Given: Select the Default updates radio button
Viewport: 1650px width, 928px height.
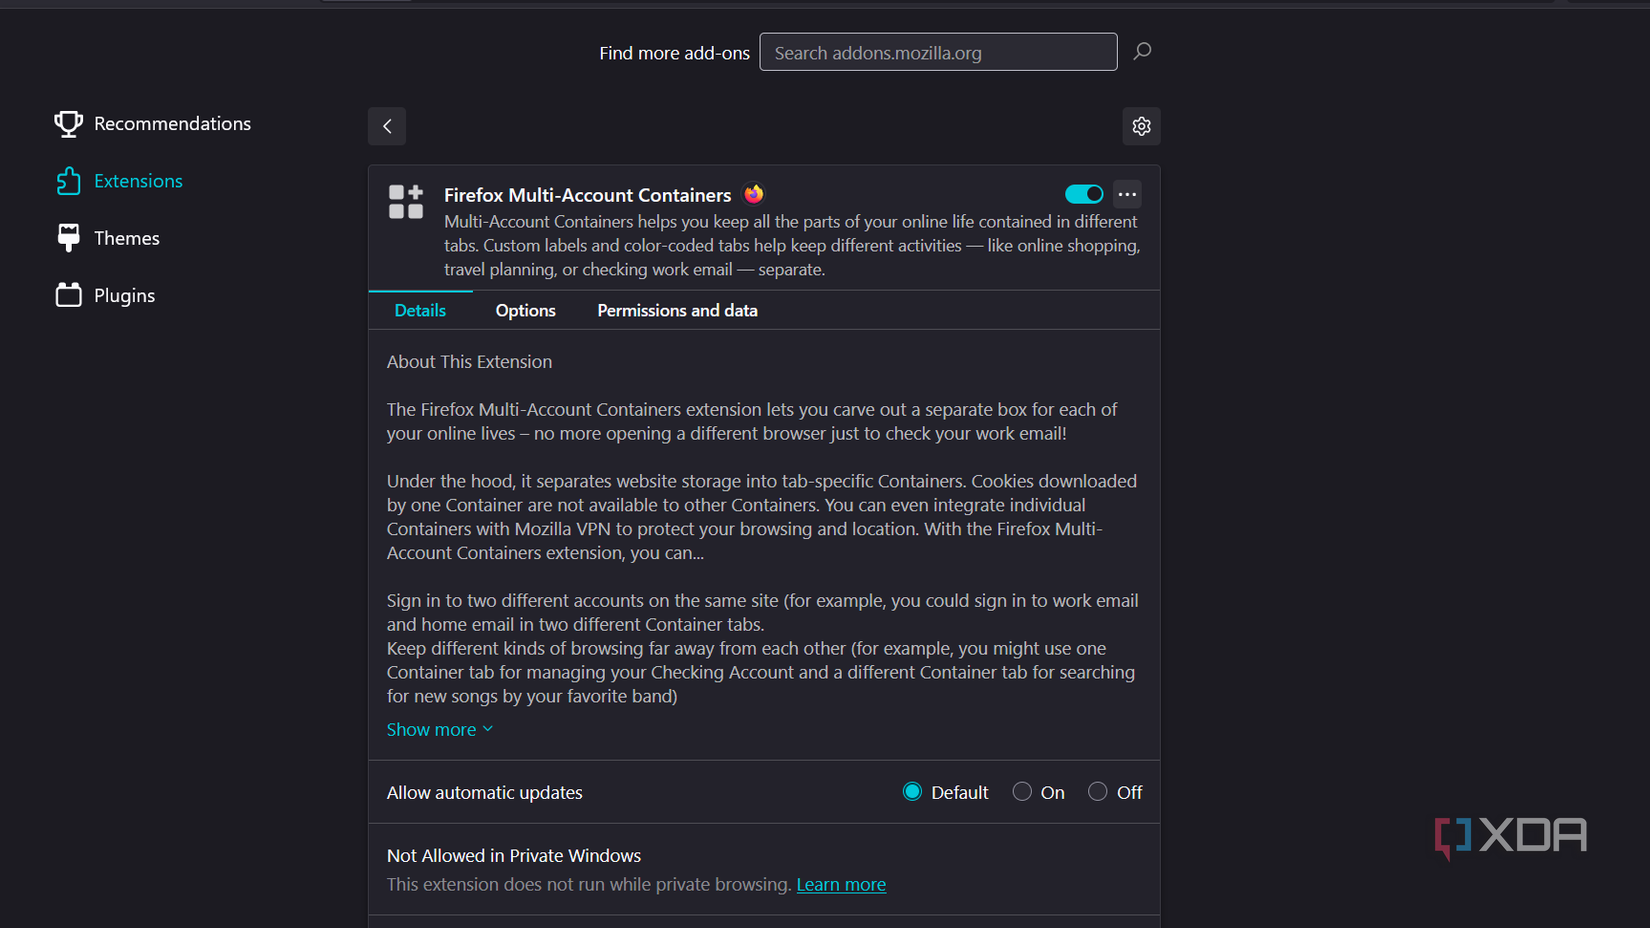Looking at the screenshot, I should (x=911, y=791).
